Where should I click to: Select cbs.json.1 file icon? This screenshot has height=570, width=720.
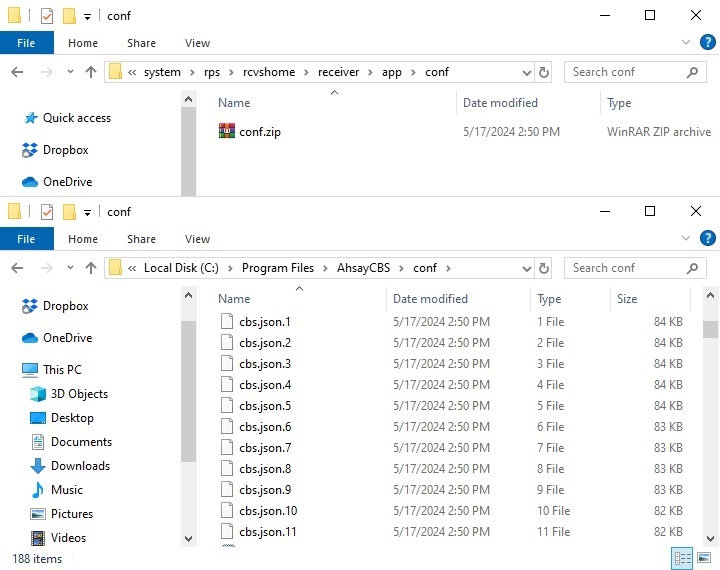[227, 322]
